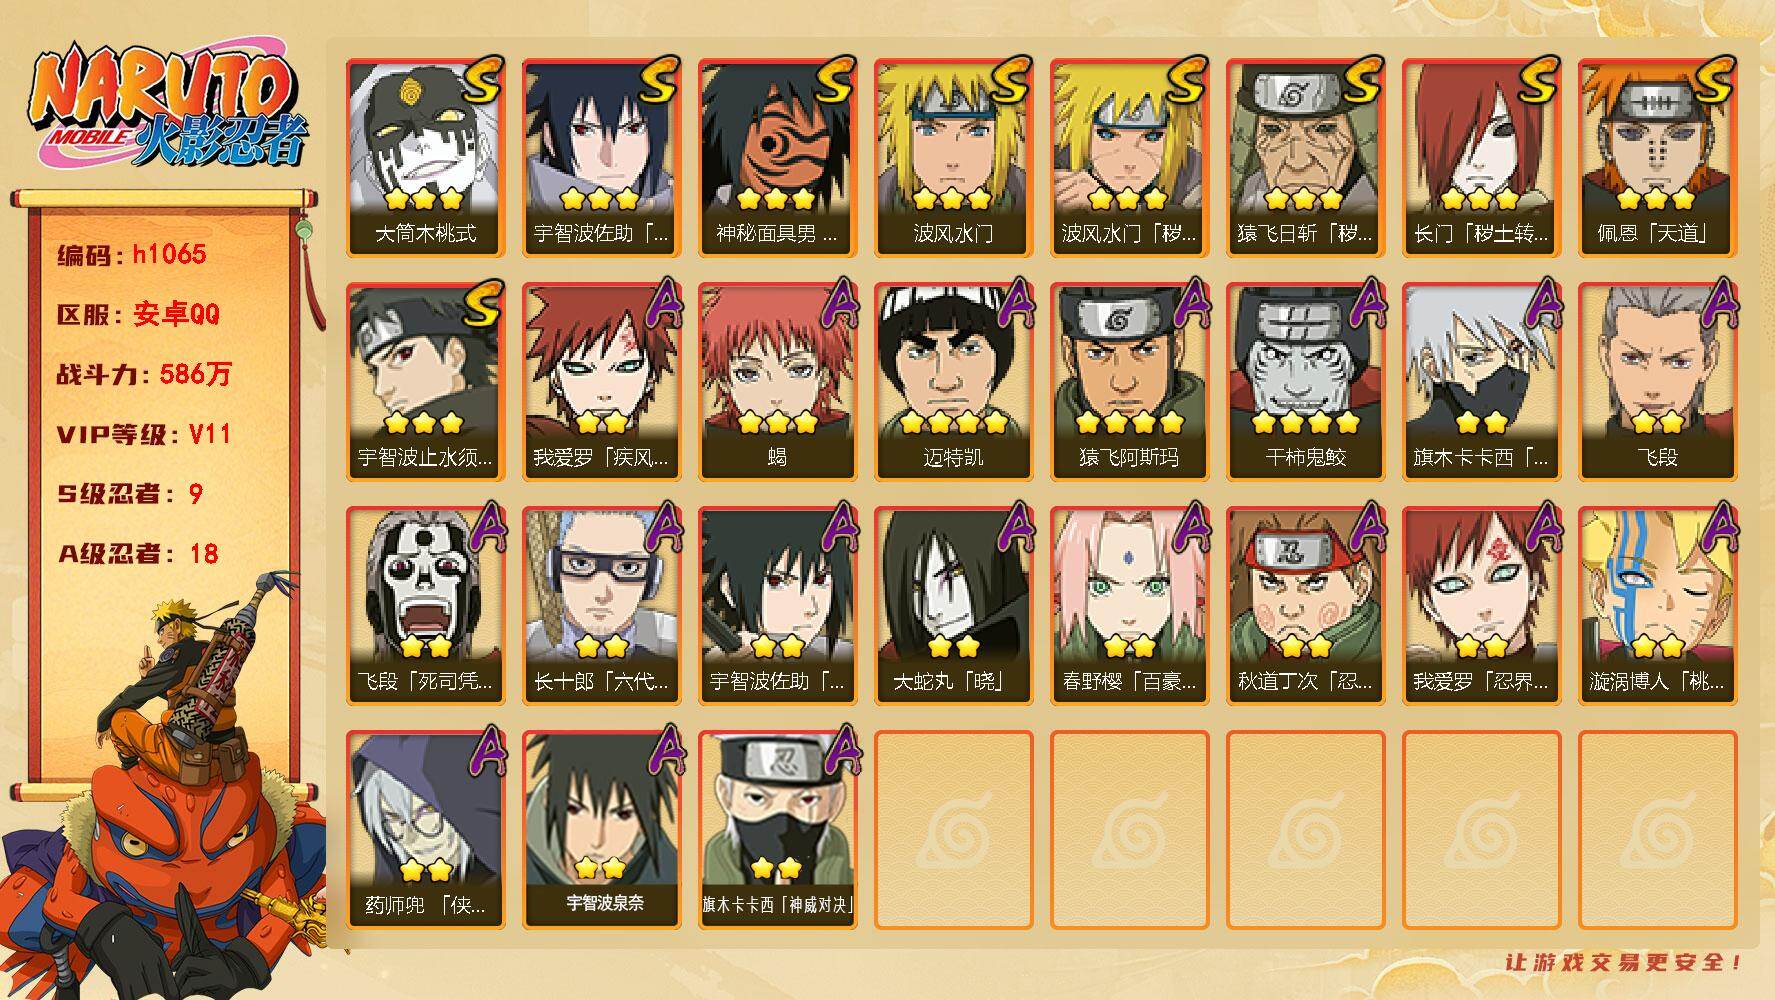Viewport: 1775px width, 1000px height.
Task: Select the 春野樱「百豪」 ninja card
Action: click(1129, 606)
